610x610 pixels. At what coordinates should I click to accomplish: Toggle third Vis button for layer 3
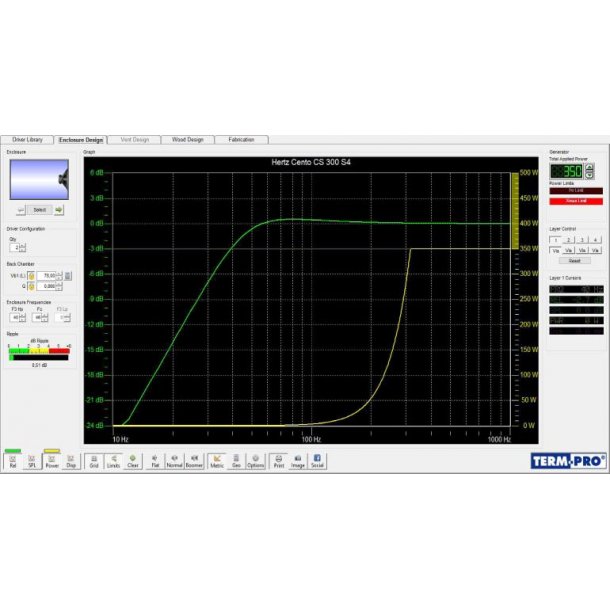[x=582, y=250]
